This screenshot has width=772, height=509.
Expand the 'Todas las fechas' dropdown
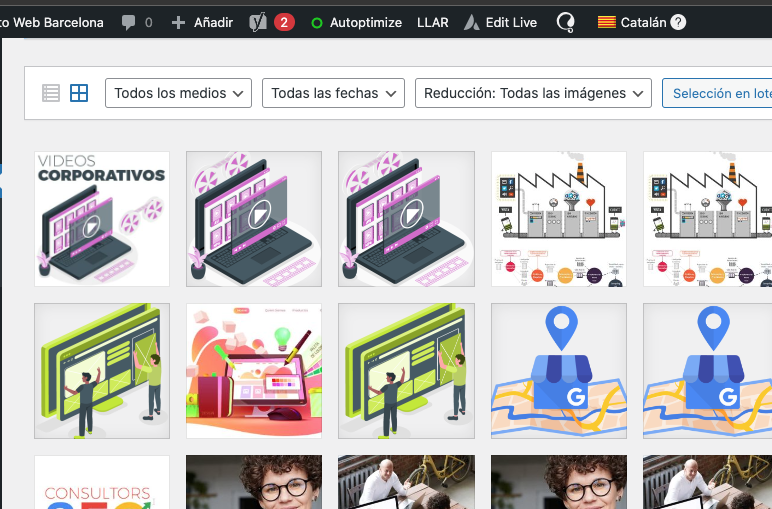click(333, 93)
